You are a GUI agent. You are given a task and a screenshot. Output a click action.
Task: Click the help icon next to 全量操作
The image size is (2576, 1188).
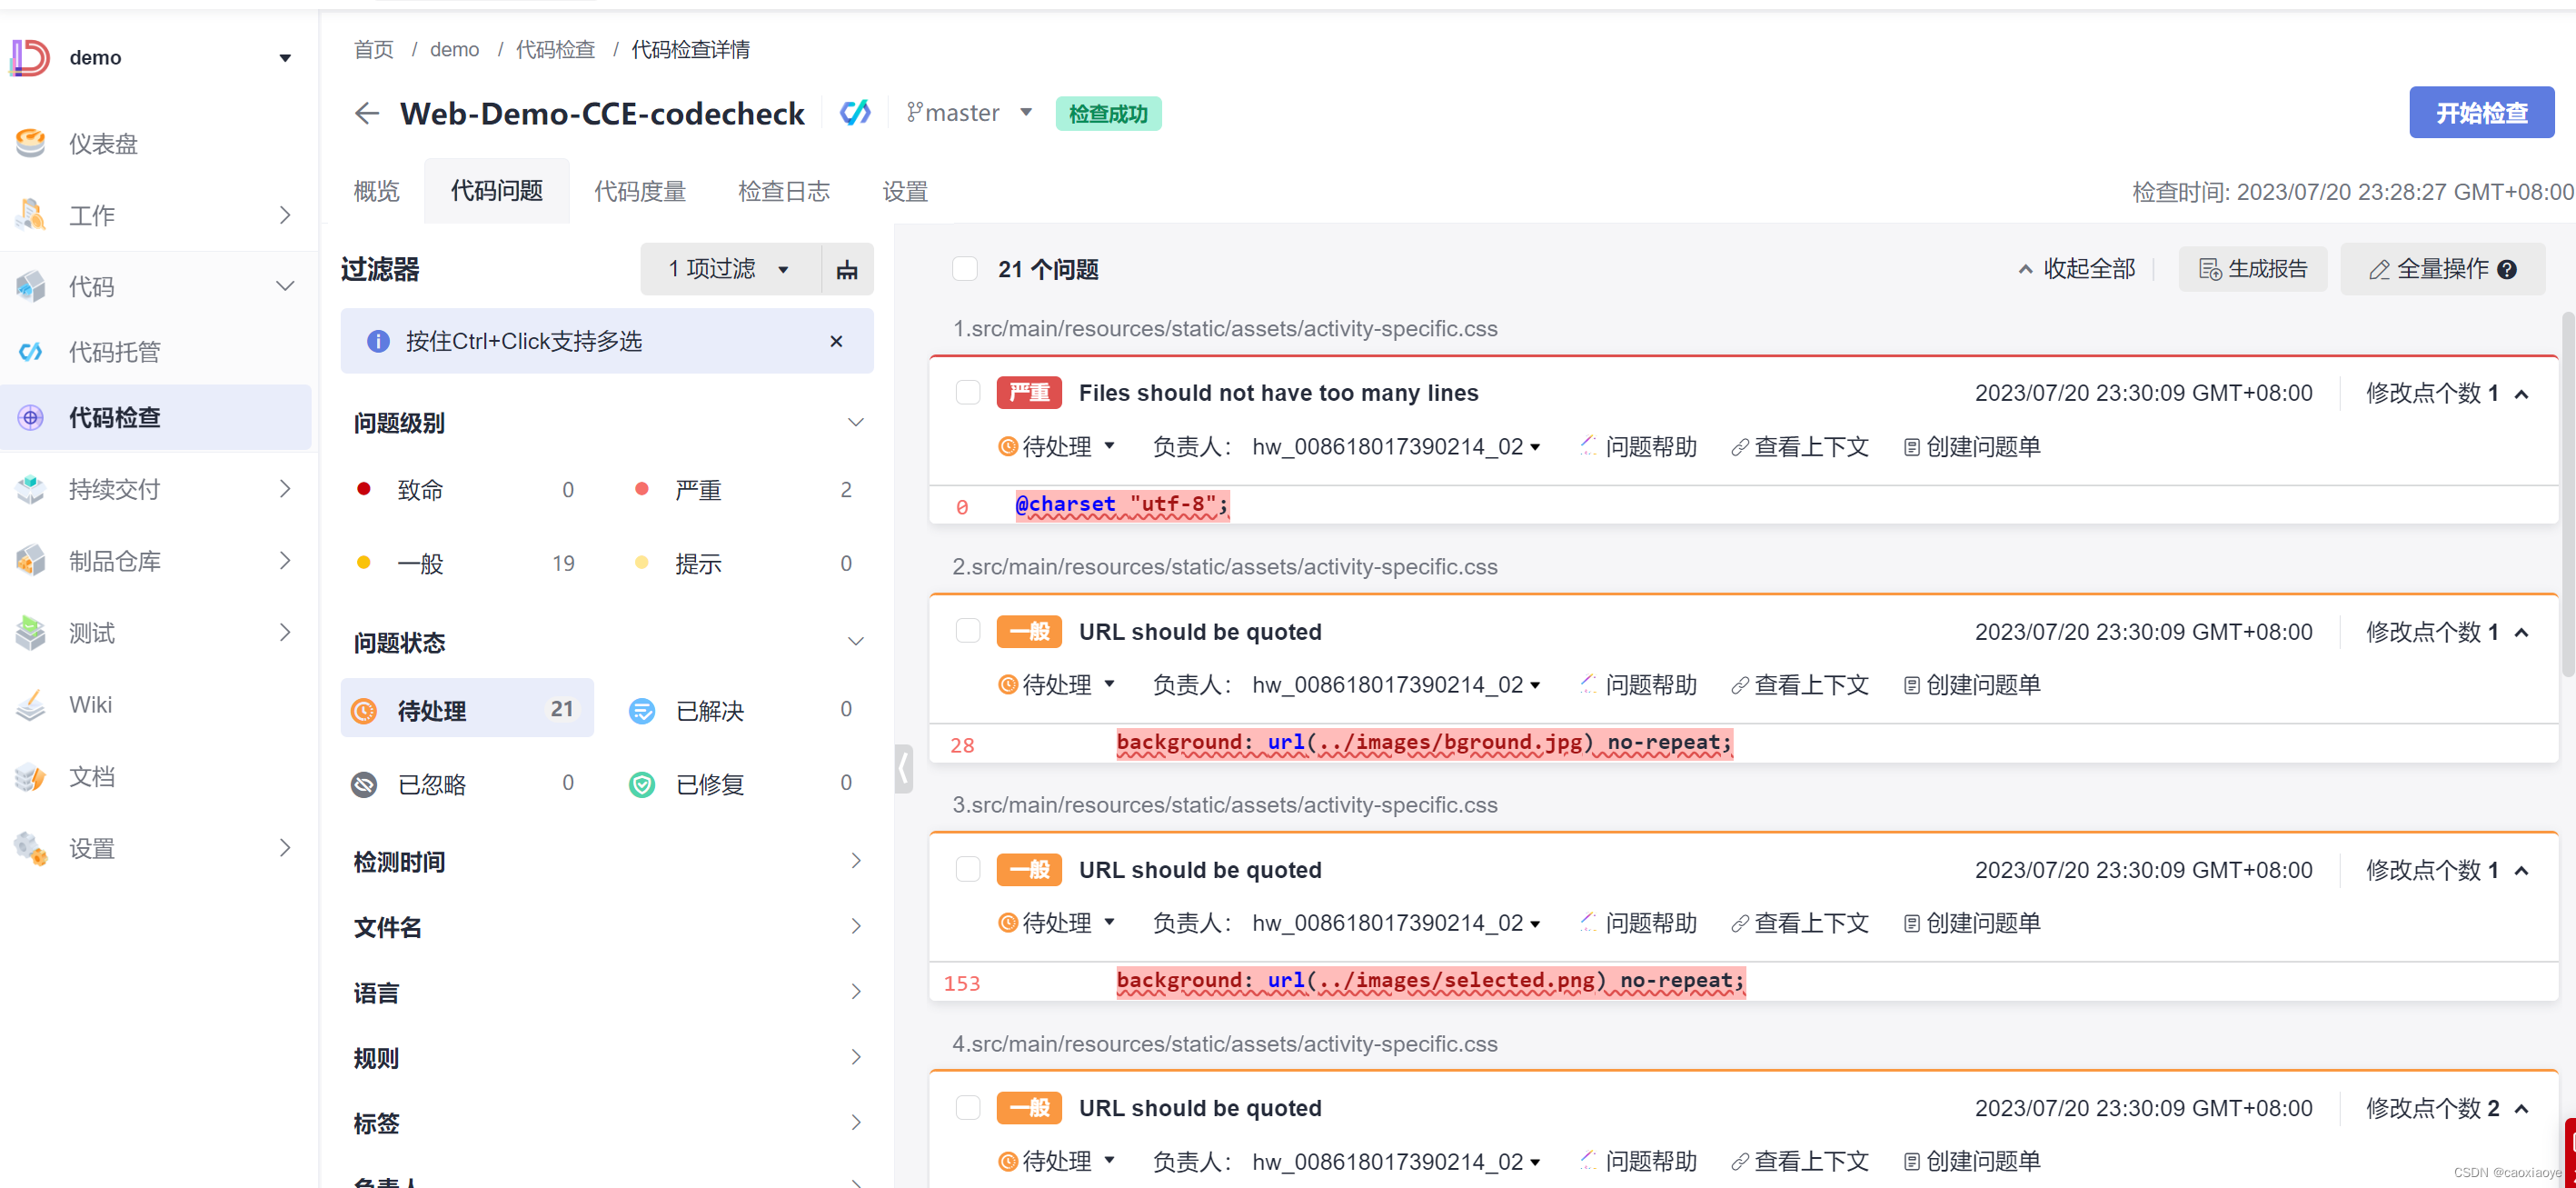[2506, 270]
